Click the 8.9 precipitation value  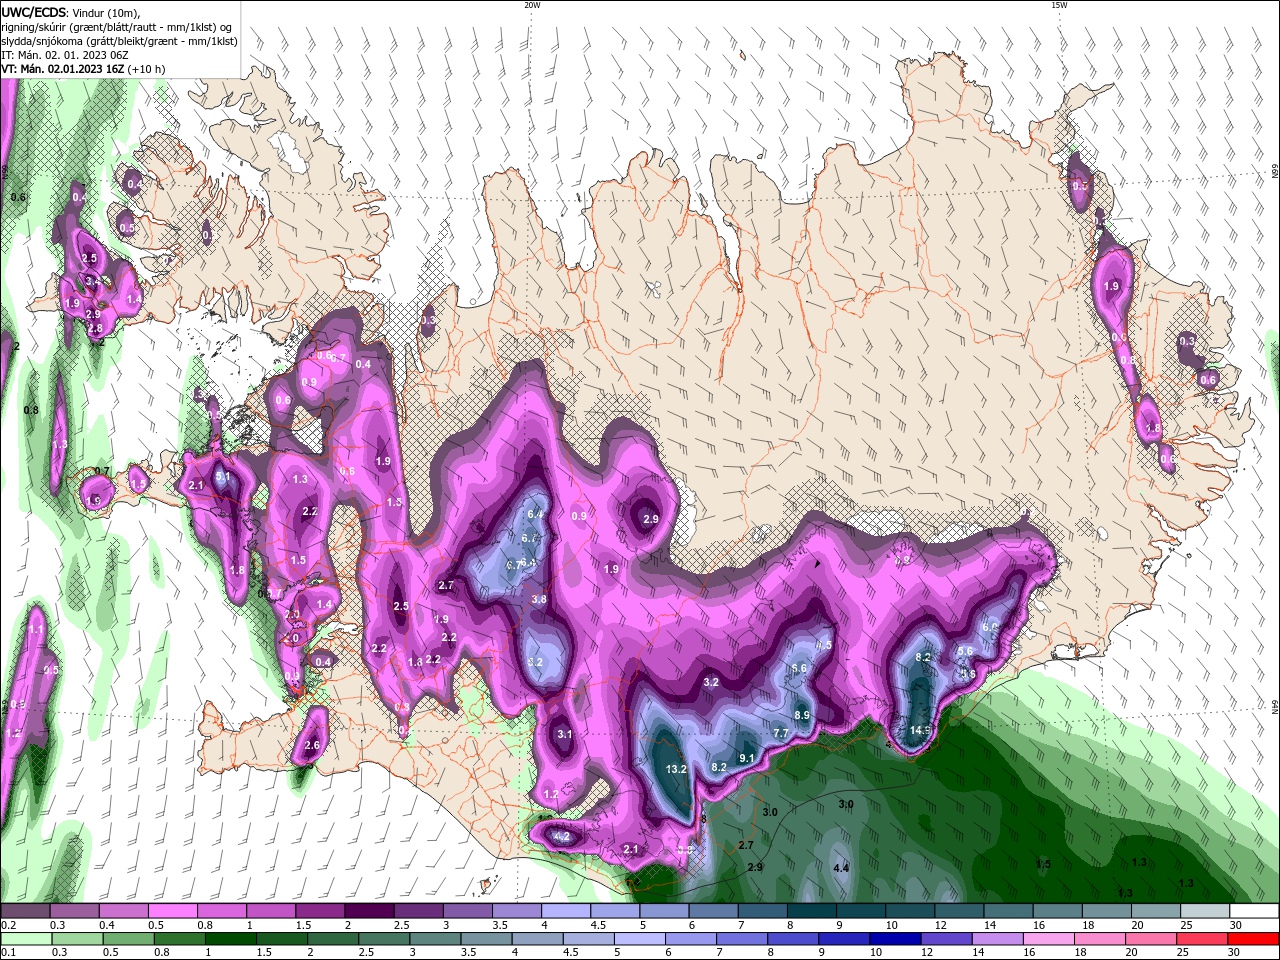802,715
